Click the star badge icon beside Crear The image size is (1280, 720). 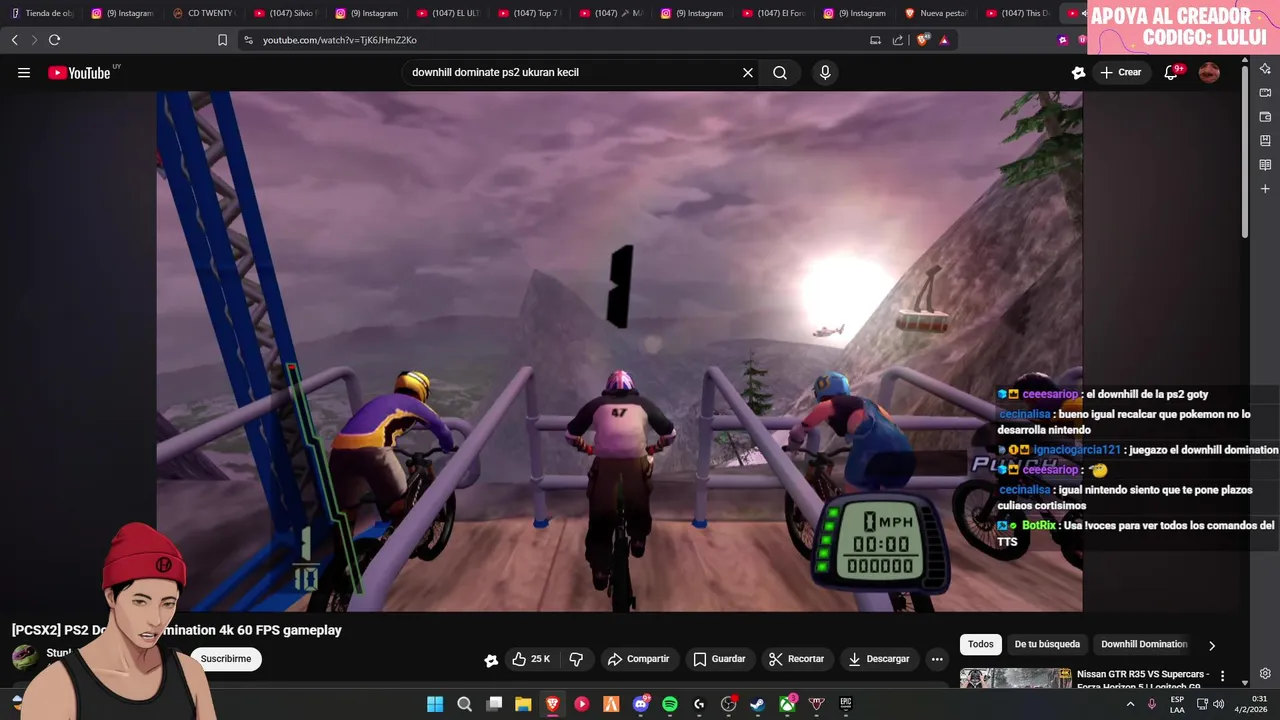coord(1078,72)
